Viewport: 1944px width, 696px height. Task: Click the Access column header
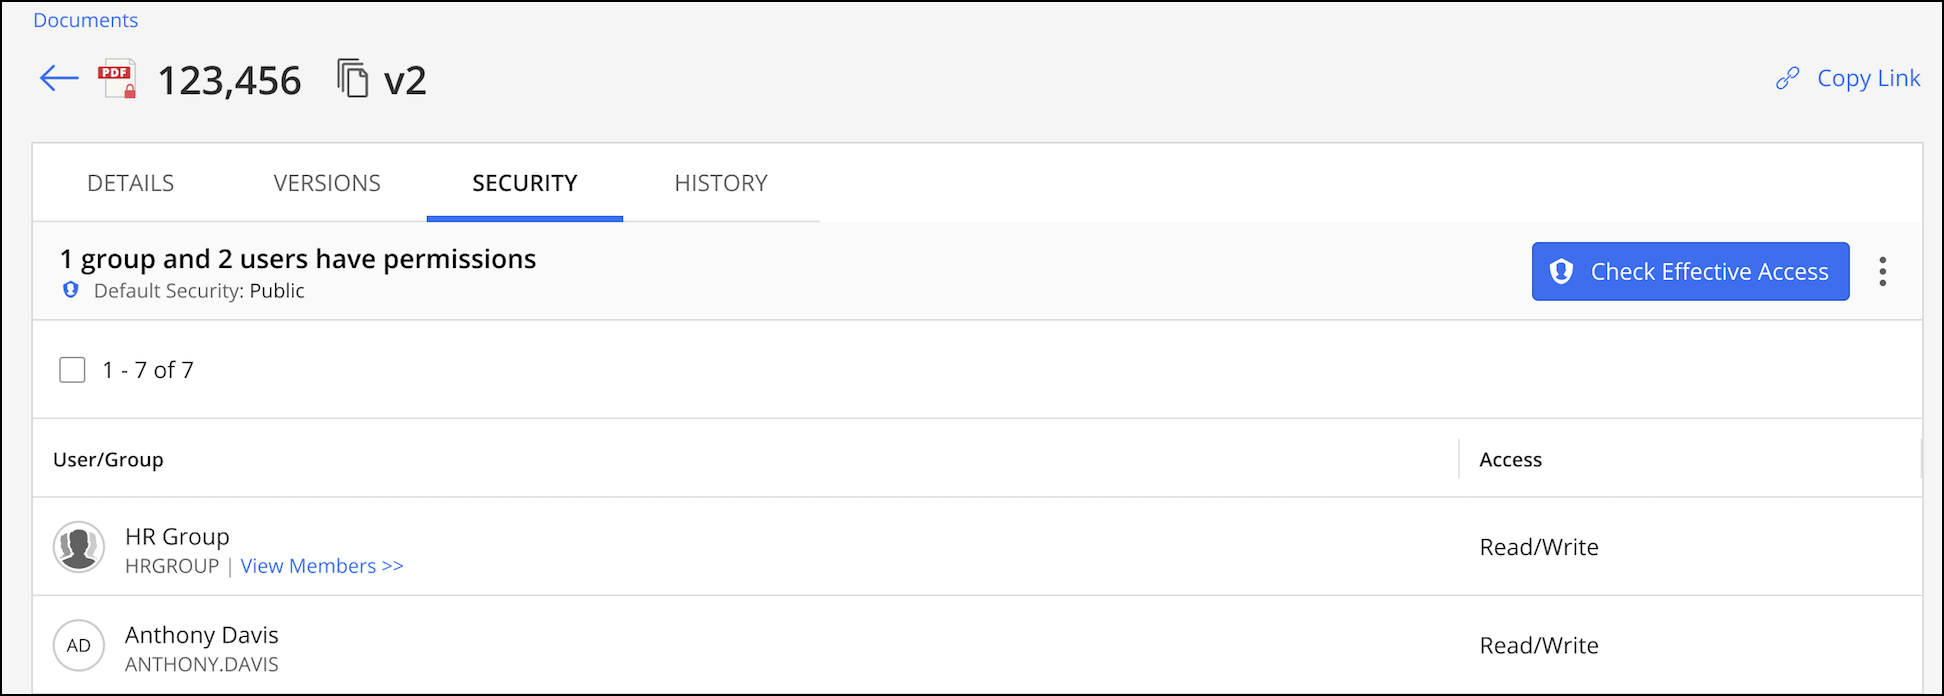(x=1510, y=460)
